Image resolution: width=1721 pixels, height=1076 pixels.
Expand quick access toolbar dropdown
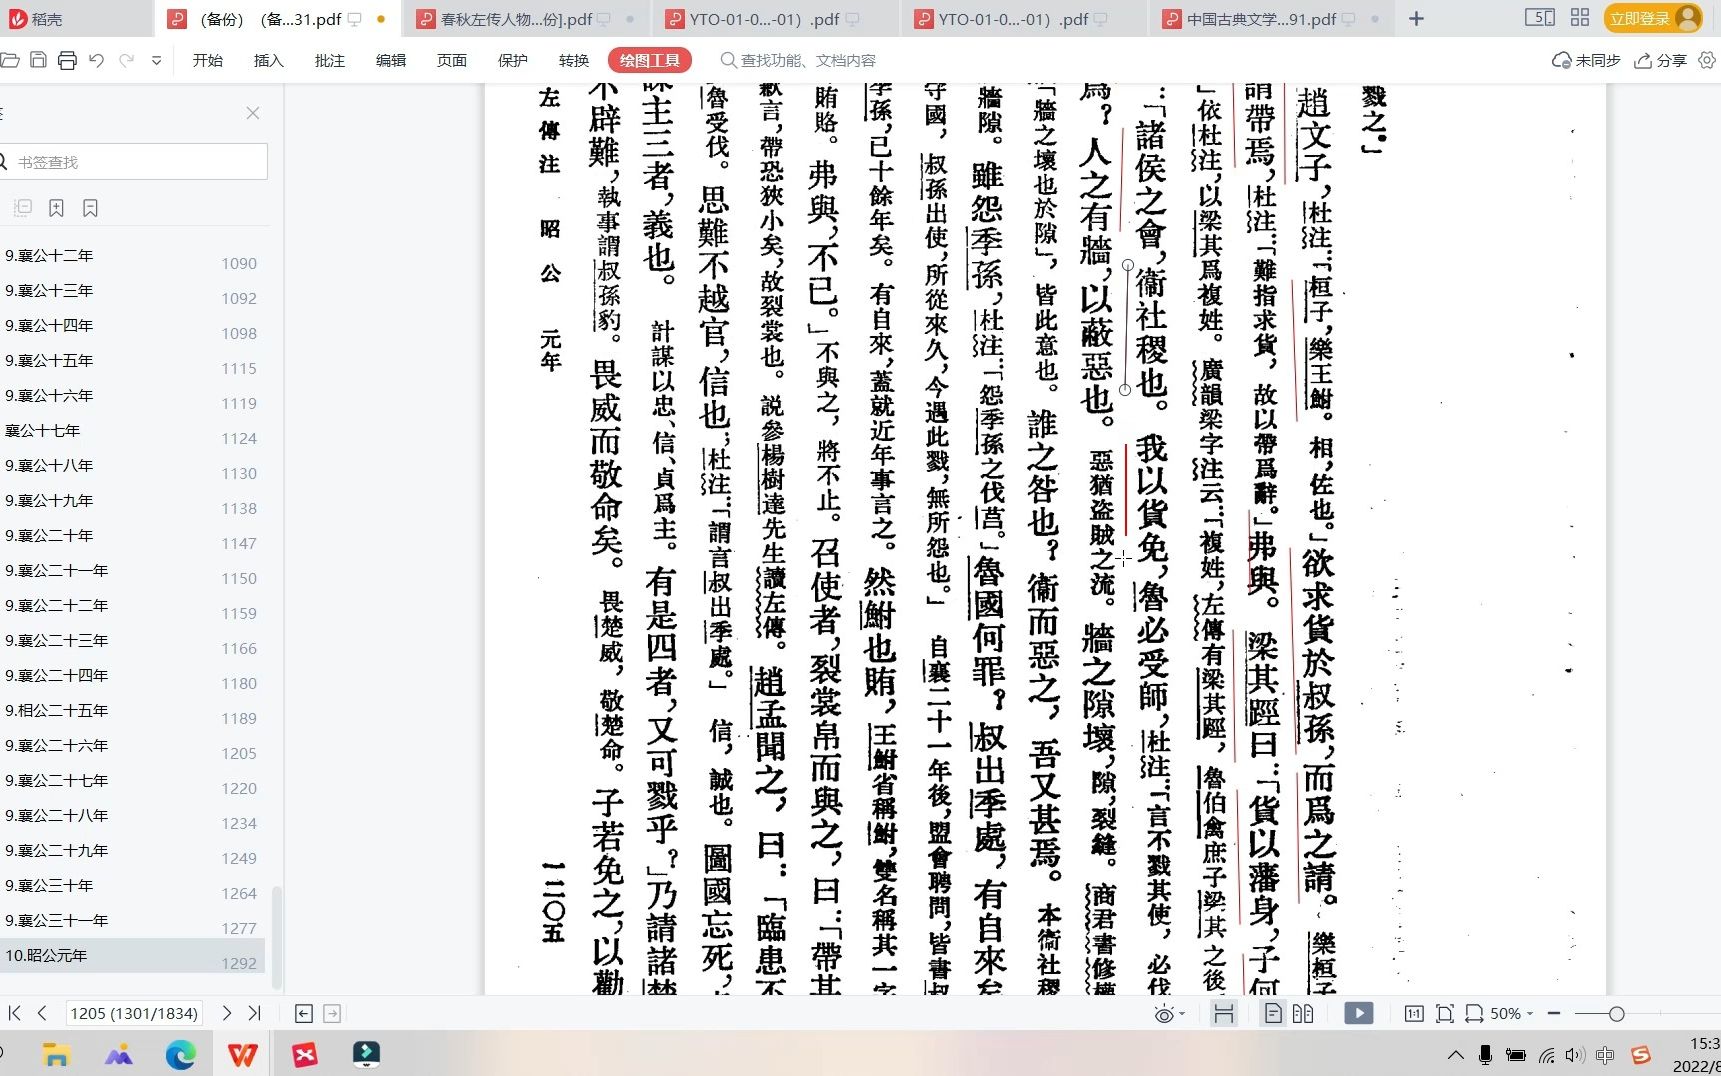(156, 61)
